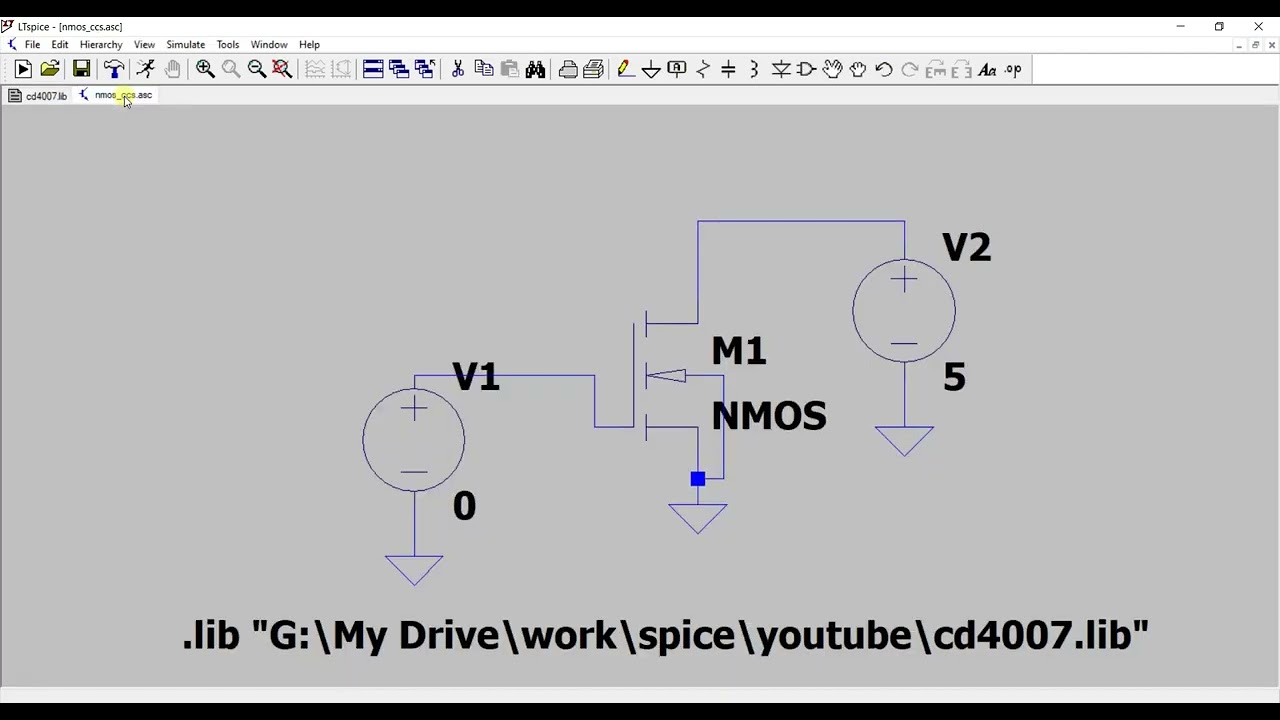
Task: Cascade windows icon
Action: coord(400,69)
